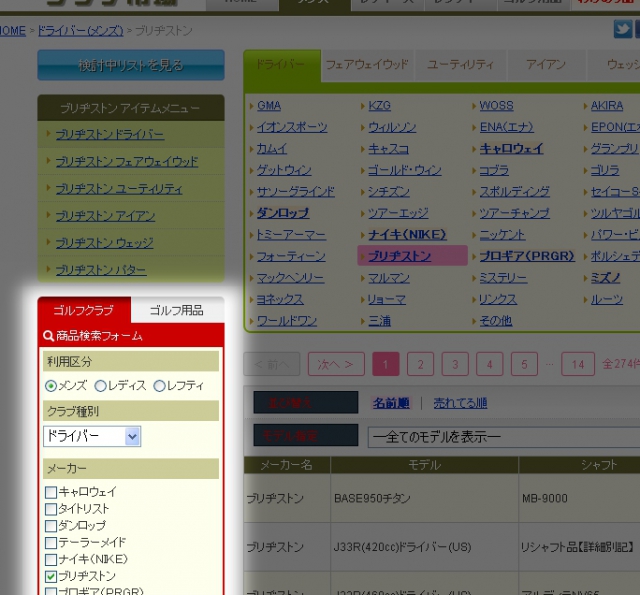Open the 全てのモデルを表示 model dropdown

coord(504,437)
